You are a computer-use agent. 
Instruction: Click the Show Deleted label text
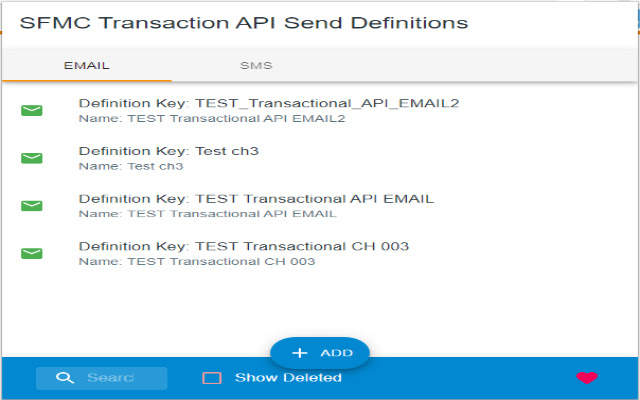[288, 378]
